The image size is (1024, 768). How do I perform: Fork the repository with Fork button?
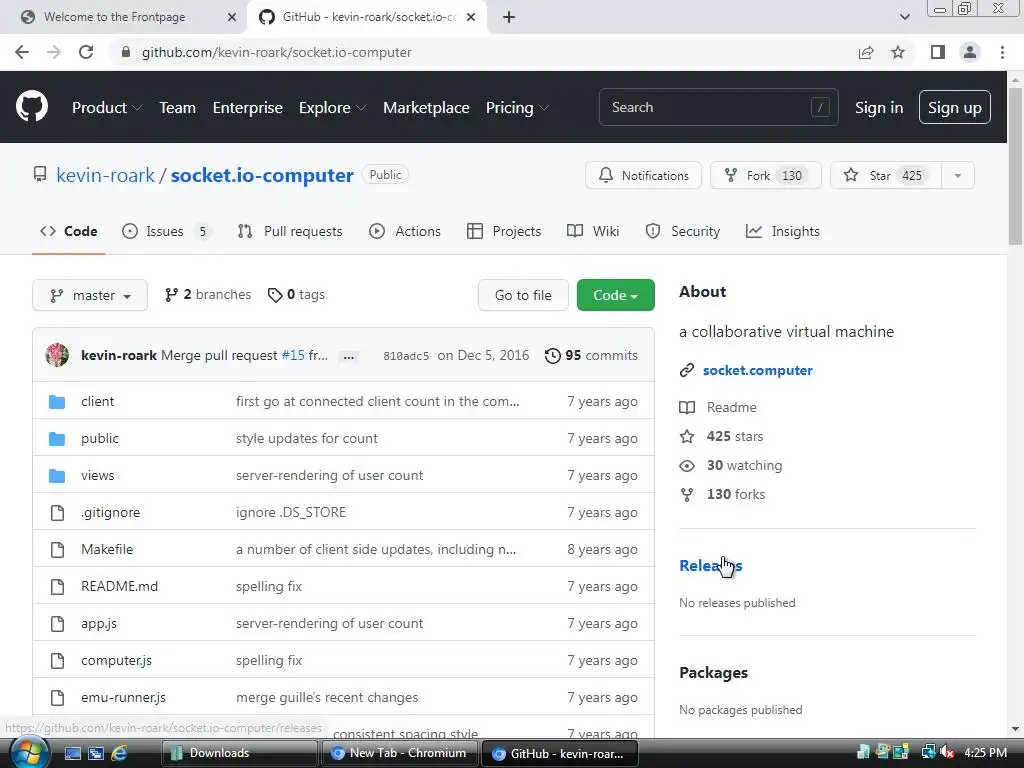point(765,175)
